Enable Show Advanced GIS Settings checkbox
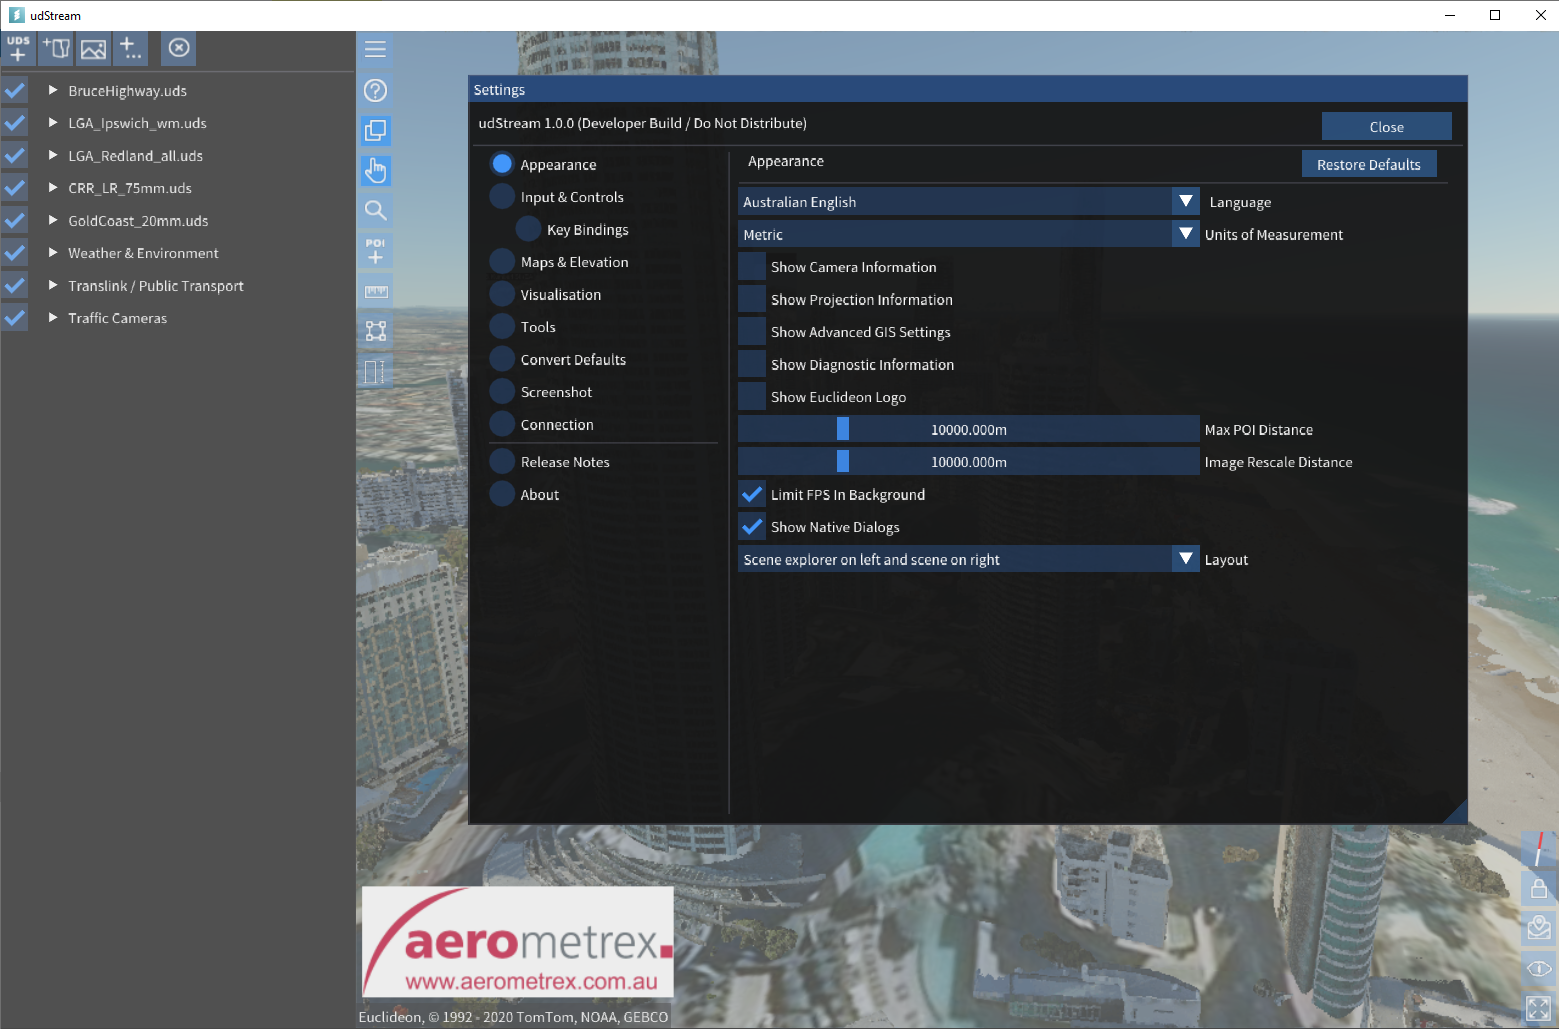 point(752,332)
